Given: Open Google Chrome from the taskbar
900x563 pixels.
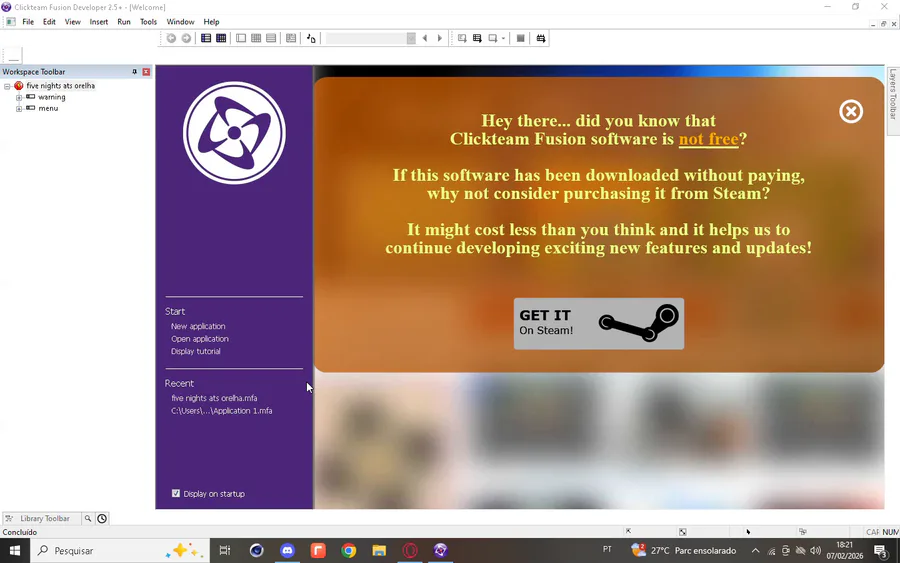Looking at the screenshot, I should [348, 551].
